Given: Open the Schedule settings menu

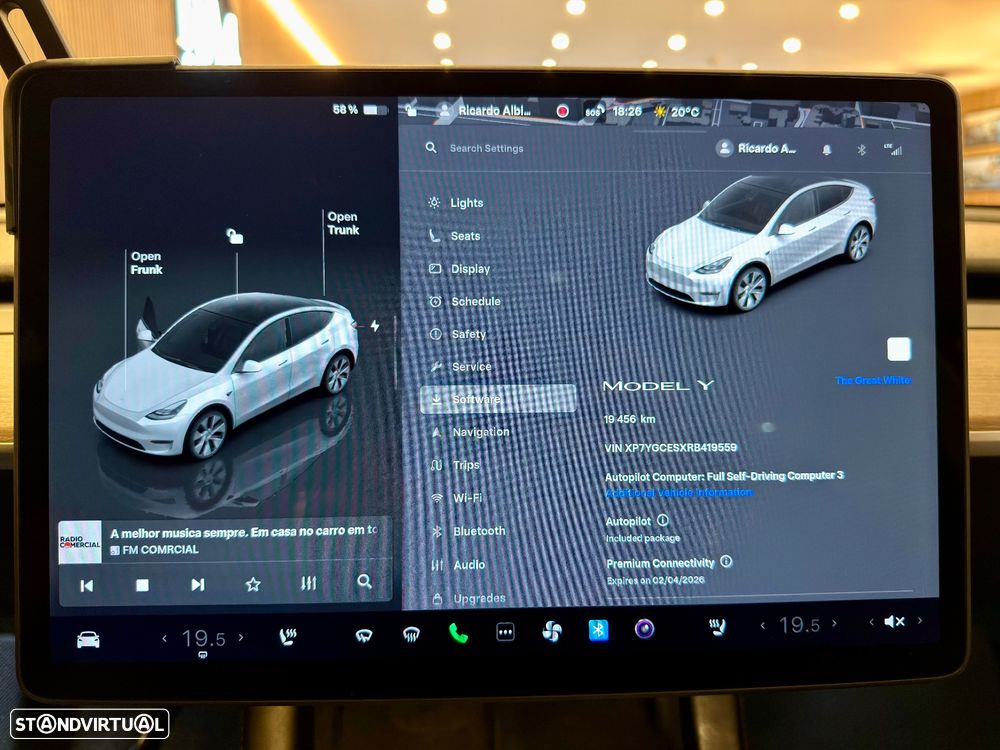Looking at the screenshot, I should (465, 301).
